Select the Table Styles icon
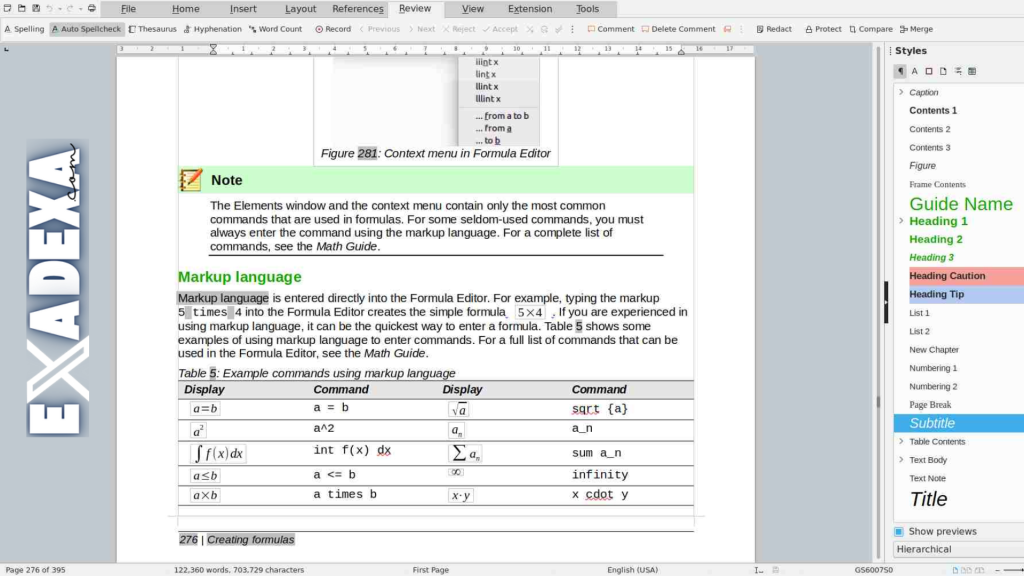1024x576 pixels. click(x=972, y=71)
